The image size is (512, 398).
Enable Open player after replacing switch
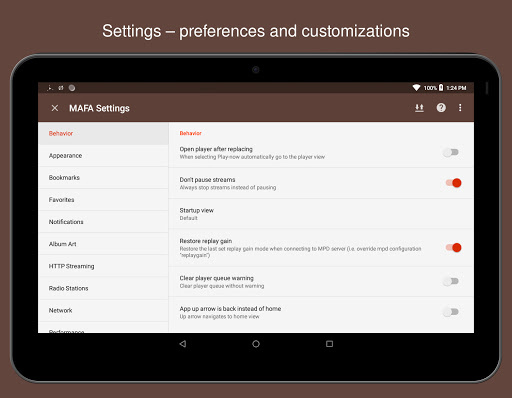tap(451, 152)
